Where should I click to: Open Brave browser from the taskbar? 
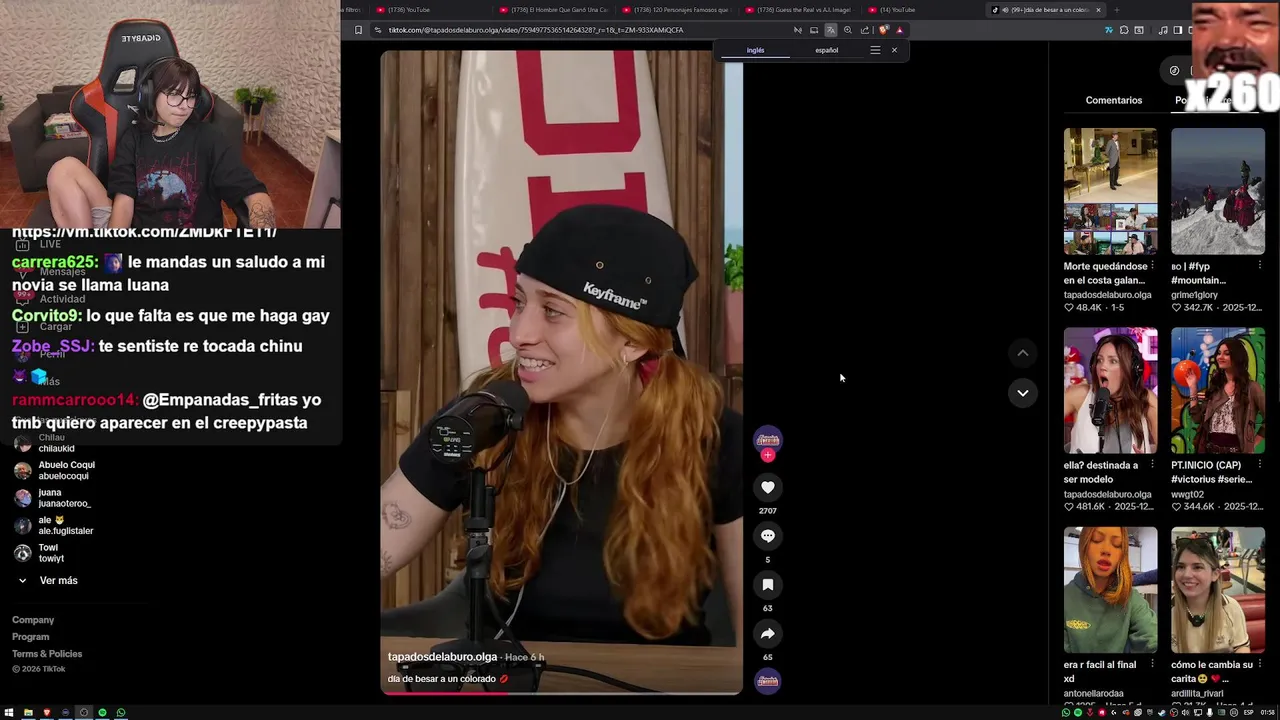tap(46, 713)
